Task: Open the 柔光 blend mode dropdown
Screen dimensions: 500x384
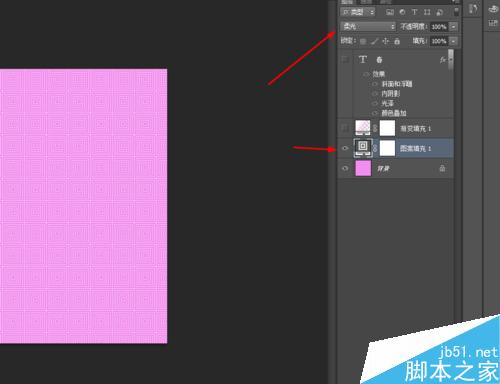Action: 368,26
